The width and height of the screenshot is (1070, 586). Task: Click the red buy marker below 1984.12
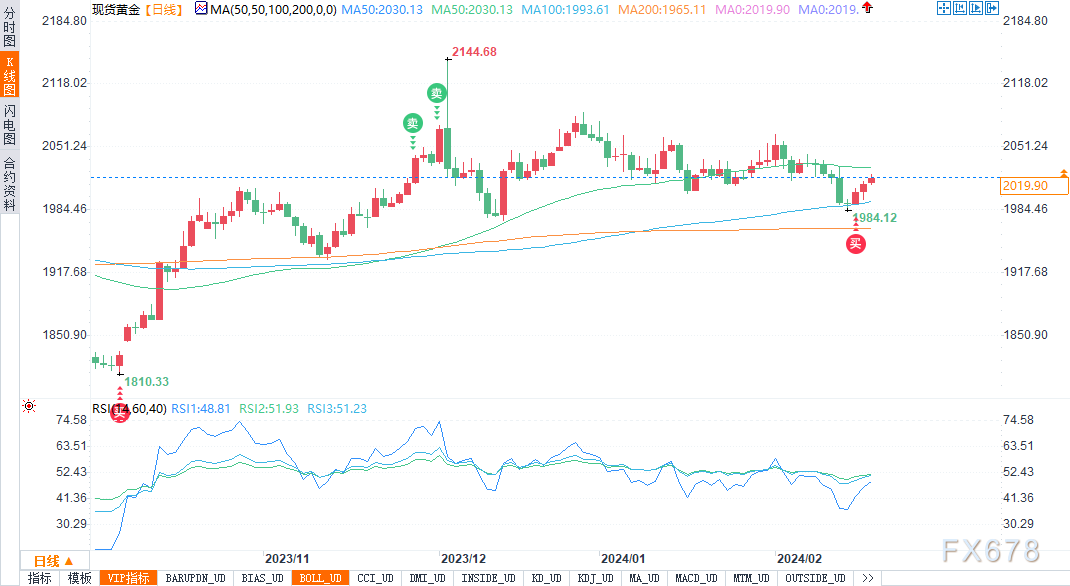coord(855,243)
